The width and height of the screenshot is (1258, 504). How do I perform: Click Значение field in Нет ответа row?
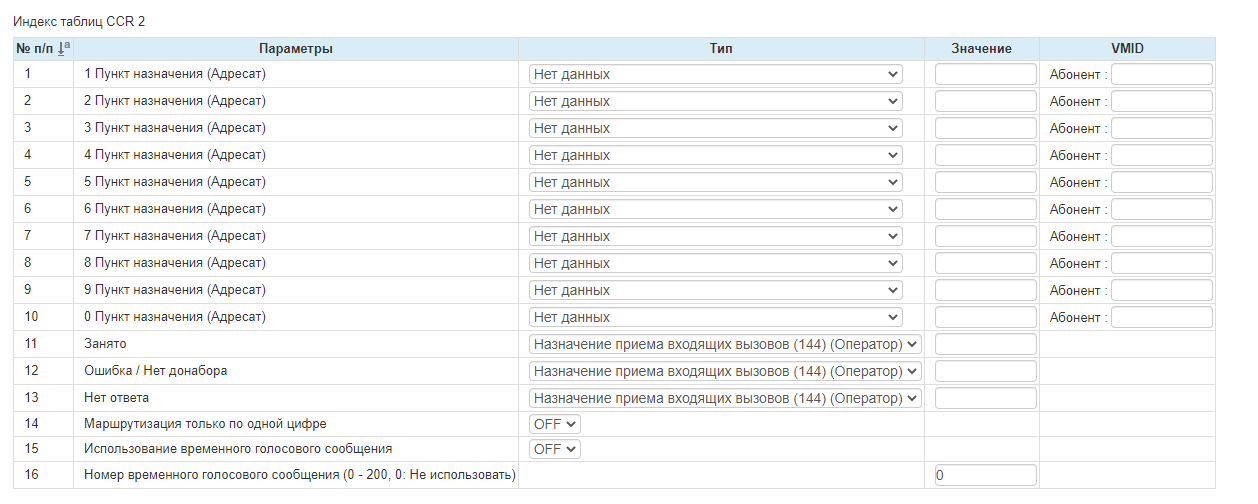tap(985, 398)
